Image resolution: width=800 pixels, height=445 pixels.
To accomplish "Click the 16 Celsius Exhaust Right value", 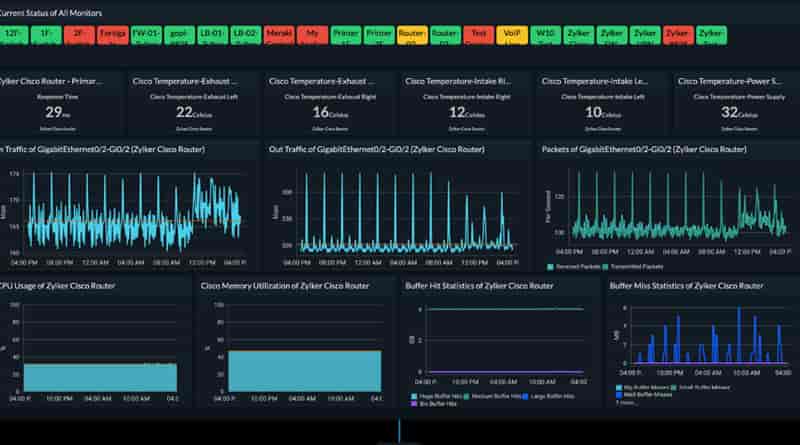I will pos(330,112).
